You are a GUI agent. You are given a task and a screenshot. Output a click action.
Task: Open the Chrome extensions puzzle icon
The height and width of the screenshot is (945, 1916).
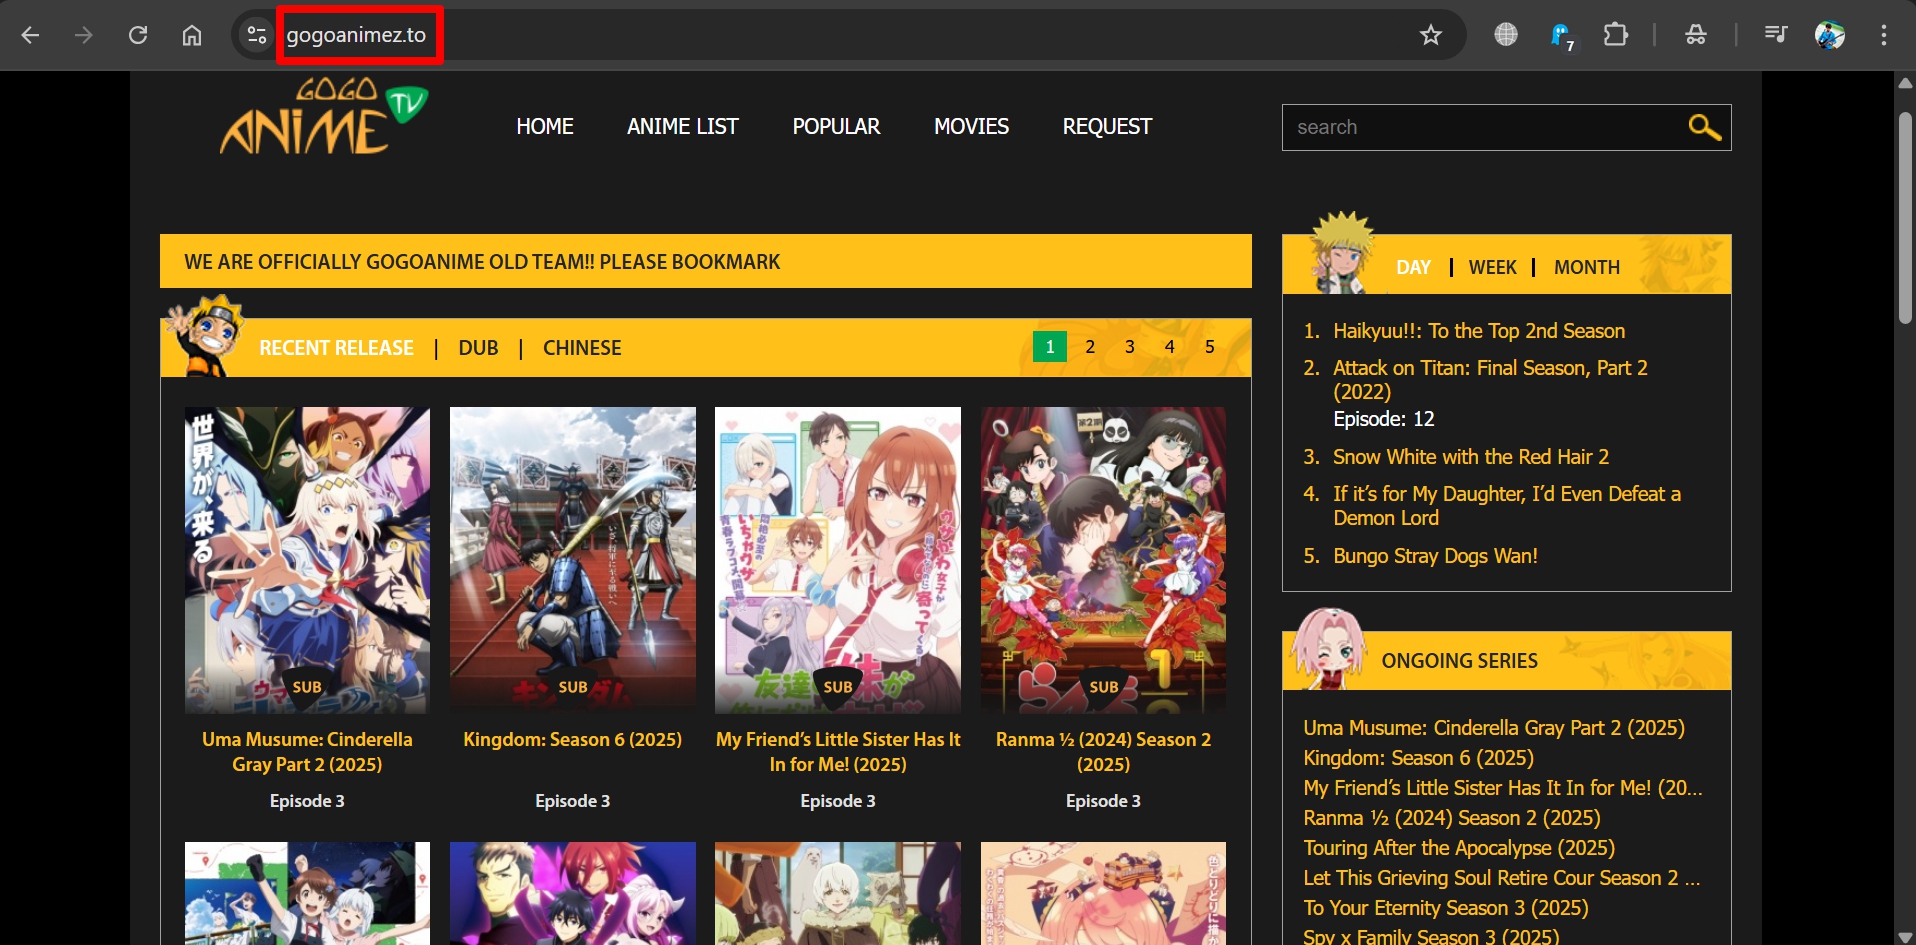[1616, 34]
